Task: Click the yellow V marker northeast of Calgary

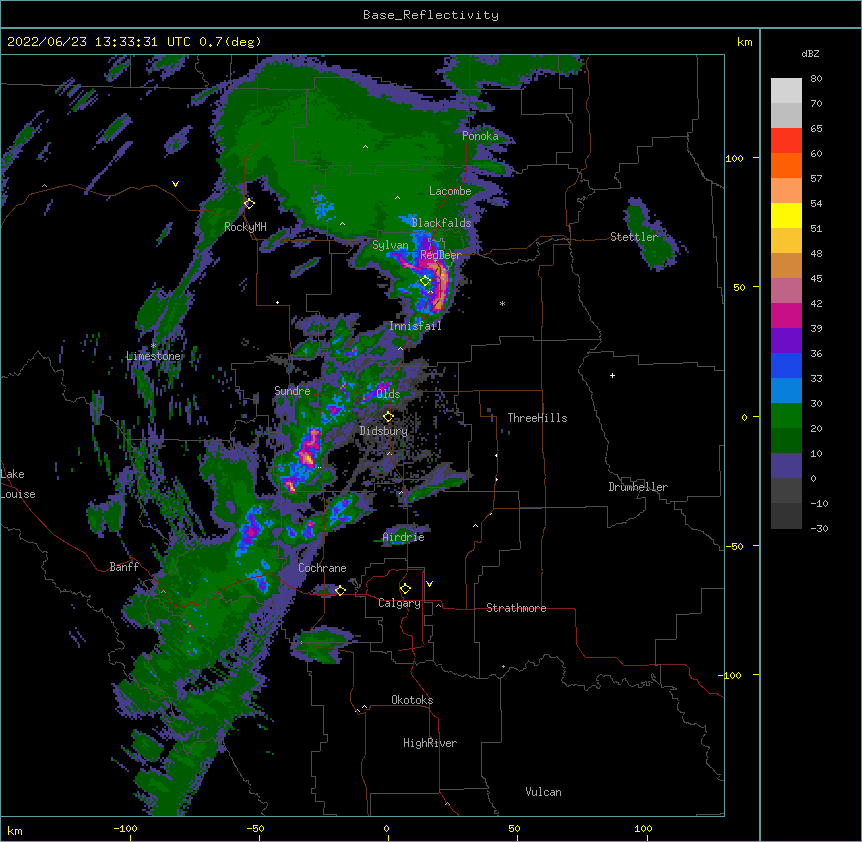Action: (x=429, y=584)
